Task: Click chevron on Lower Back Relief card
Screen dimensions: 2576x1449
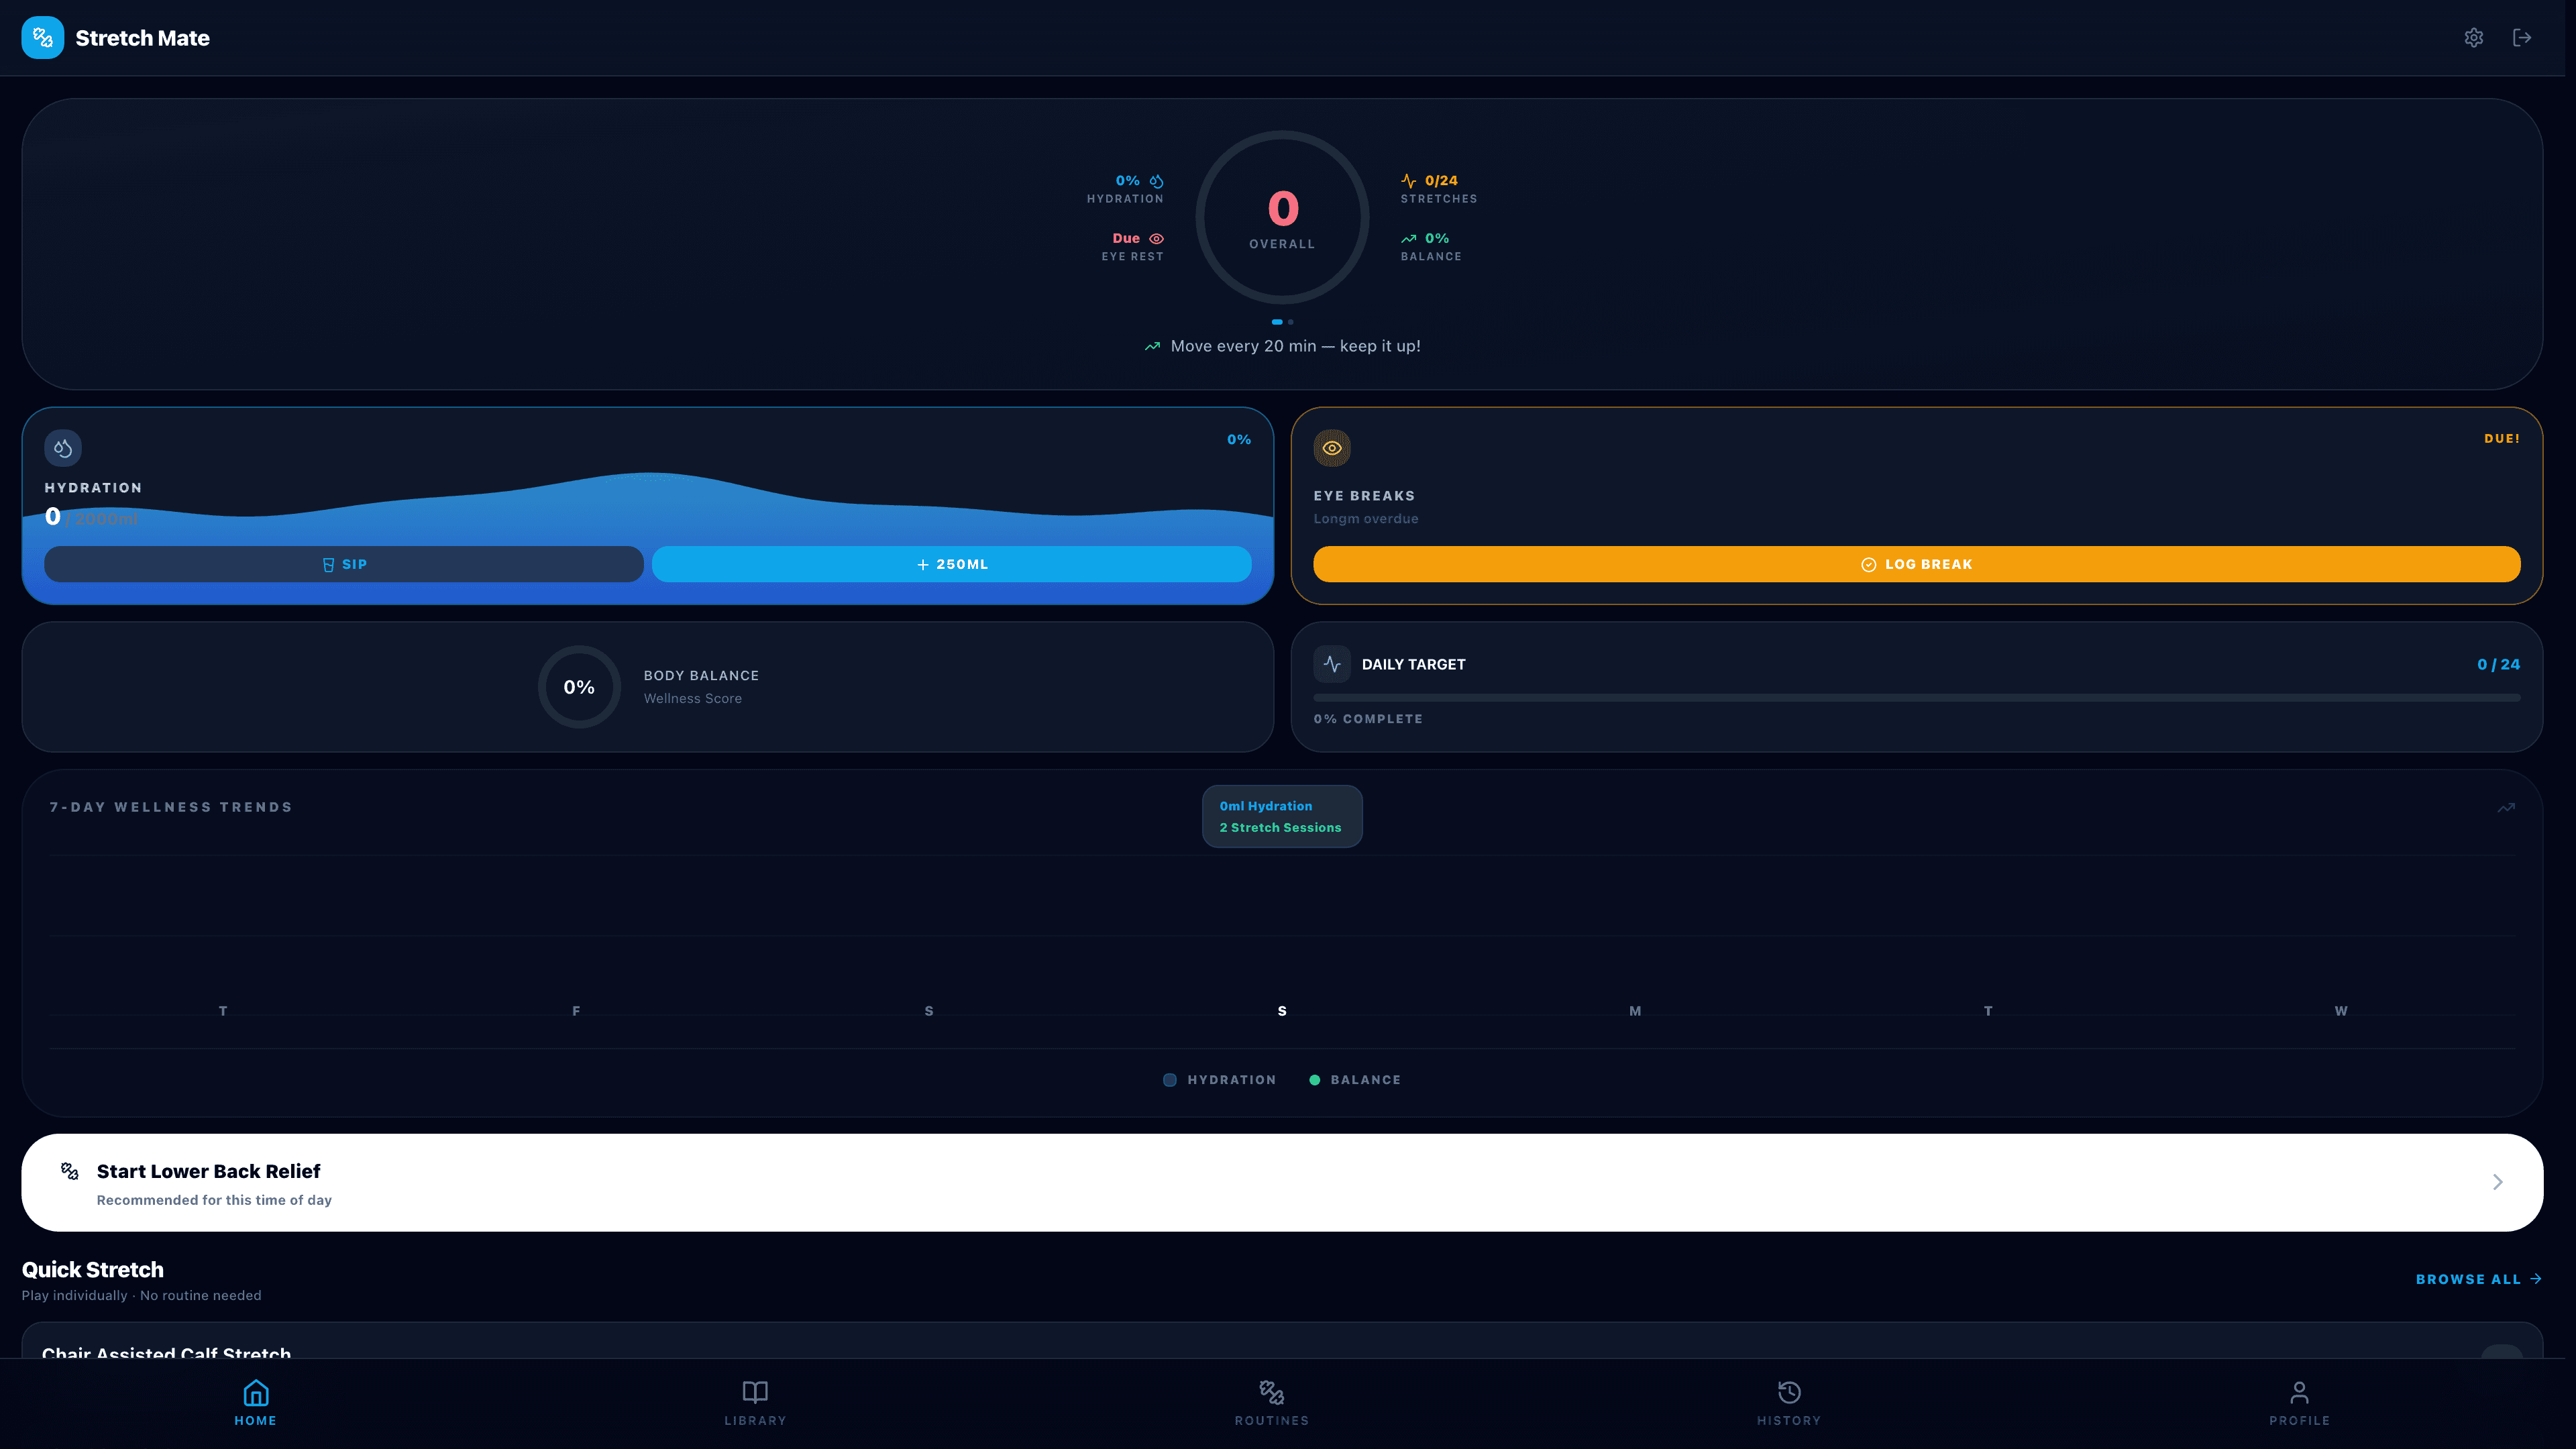Action: pos(2497,1182)
